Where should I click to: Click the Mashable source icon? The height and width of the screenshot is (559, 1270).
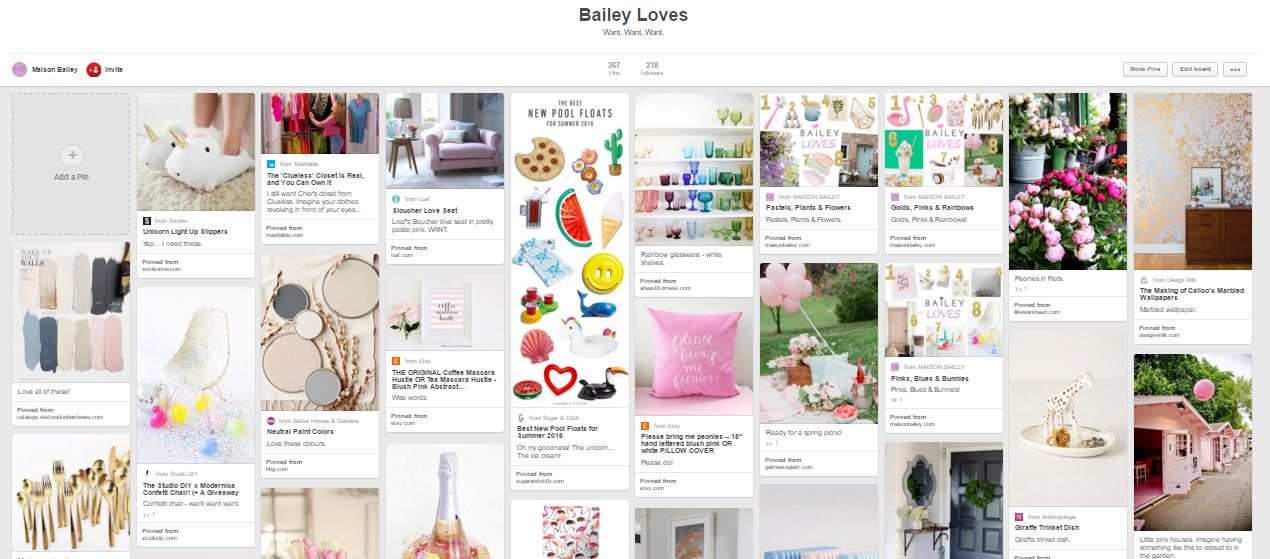click(x=270, y=162)
